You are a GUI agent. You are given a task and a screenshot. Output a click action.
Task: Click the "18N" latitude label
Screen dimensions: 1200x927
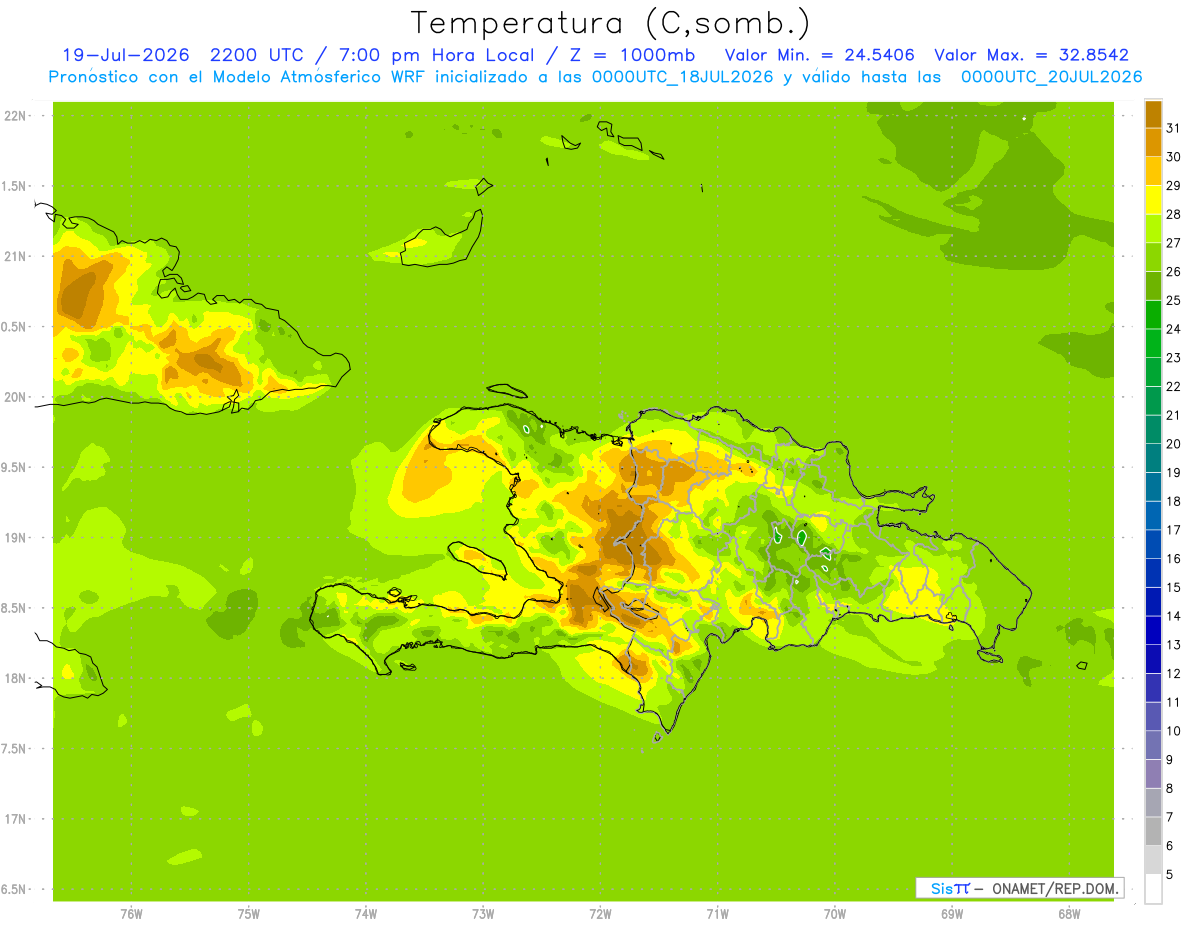coord(14,678)
